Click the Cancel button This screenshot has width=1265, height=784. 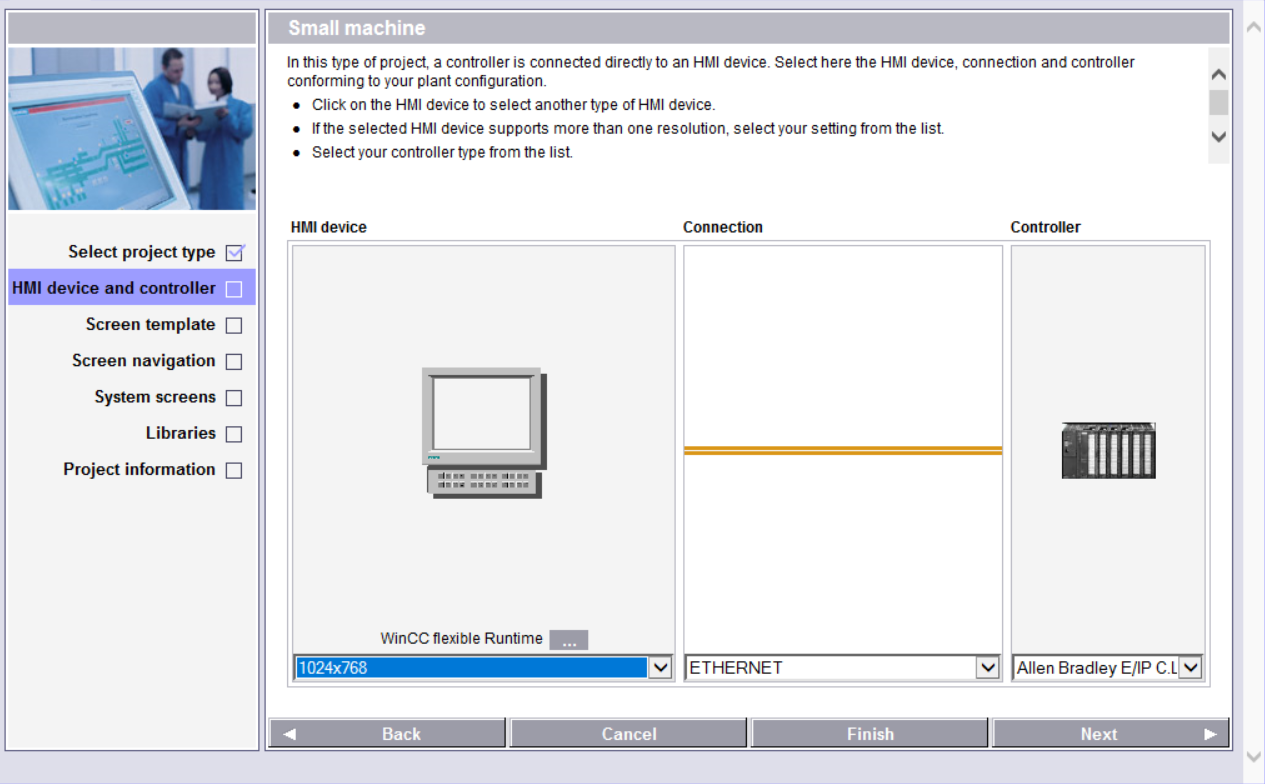pos(629,734)
